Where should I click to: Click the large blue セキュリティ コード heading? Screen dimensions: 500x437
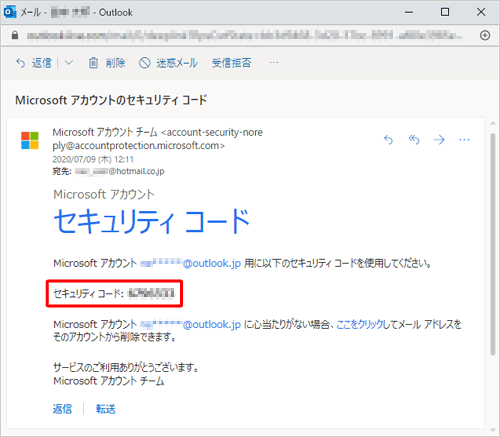(x=152, y=221)
